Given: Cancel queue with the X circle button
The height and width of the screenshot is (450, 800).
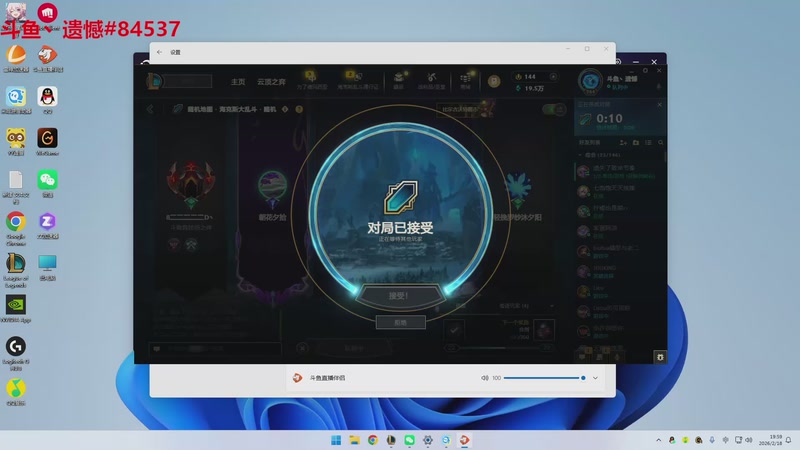Looking at the screenshot, I should point(302,348).
